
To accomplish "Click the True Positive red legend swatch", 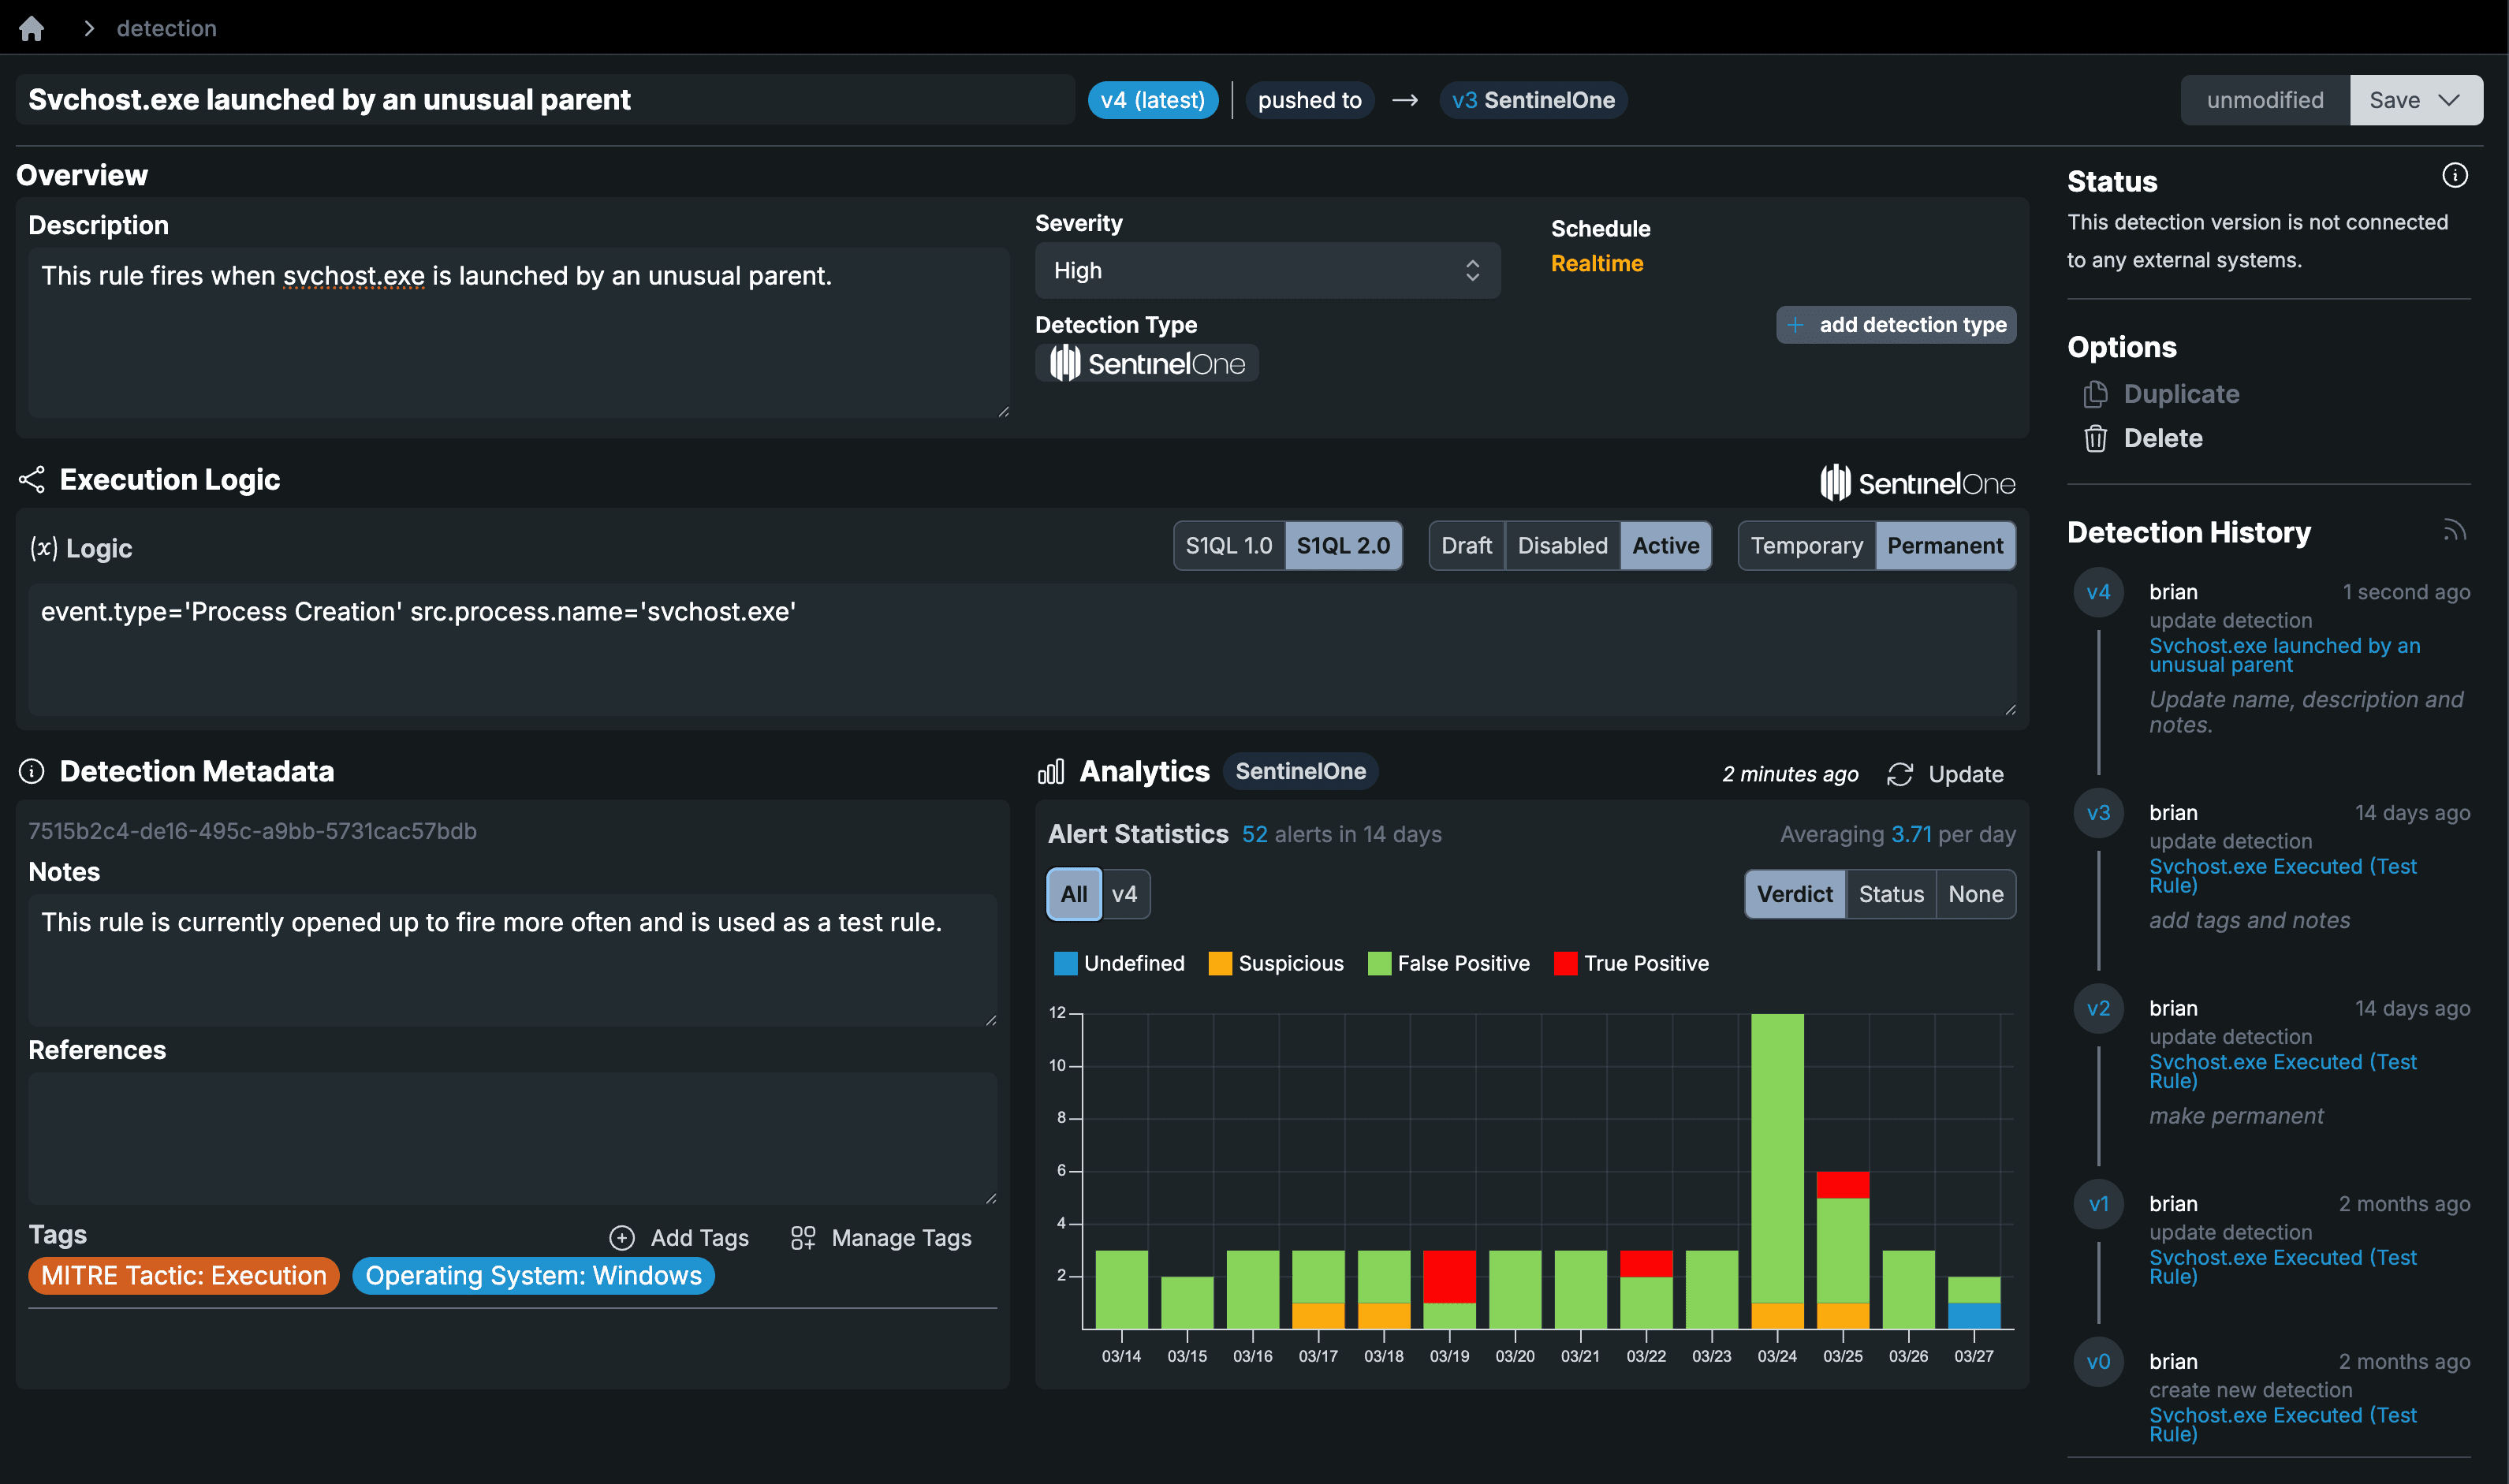I will pos(1566,964).
